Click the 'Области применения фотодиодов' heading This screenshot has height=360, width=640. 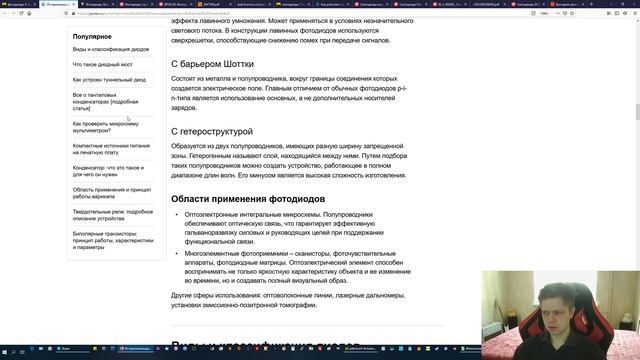coord(248,199)
